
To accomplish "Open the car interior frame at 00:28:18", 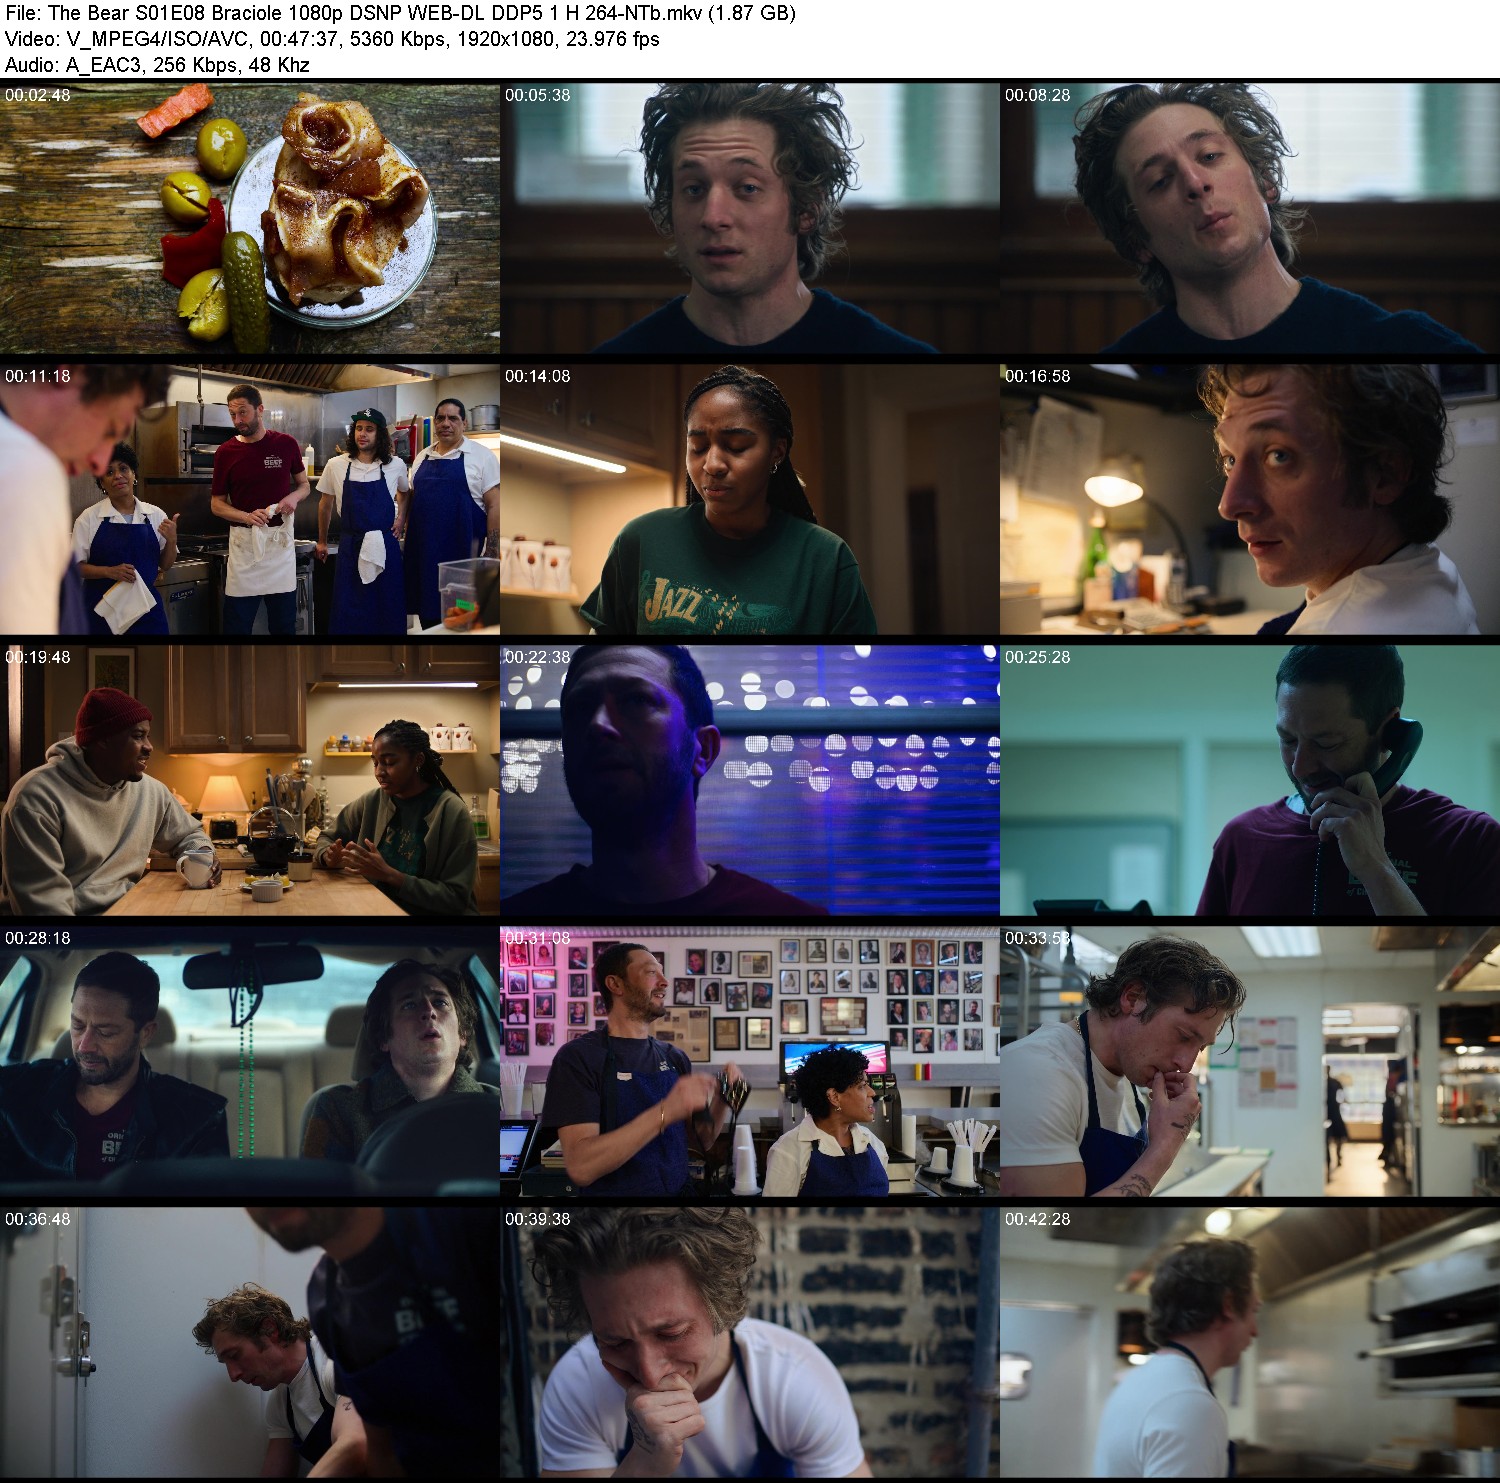I will click(250, 1061).
